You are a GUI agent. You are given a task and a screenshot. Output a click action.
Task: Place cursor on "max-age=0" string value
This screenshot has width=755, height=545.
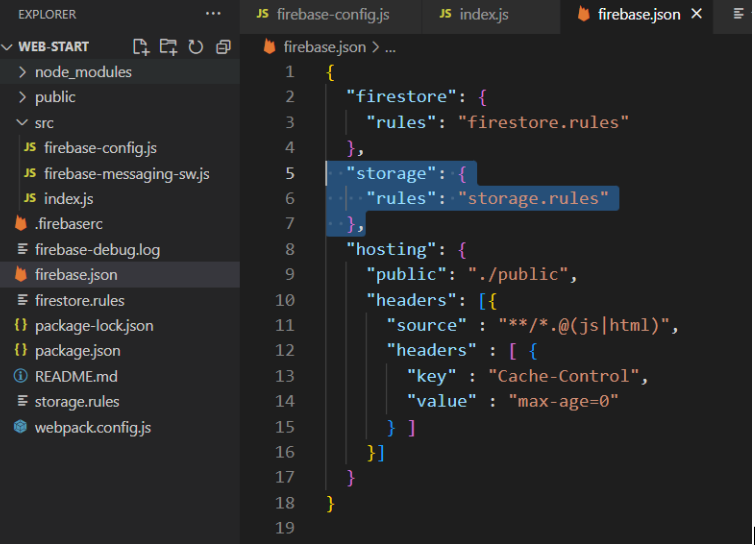(x=563, y=402)
